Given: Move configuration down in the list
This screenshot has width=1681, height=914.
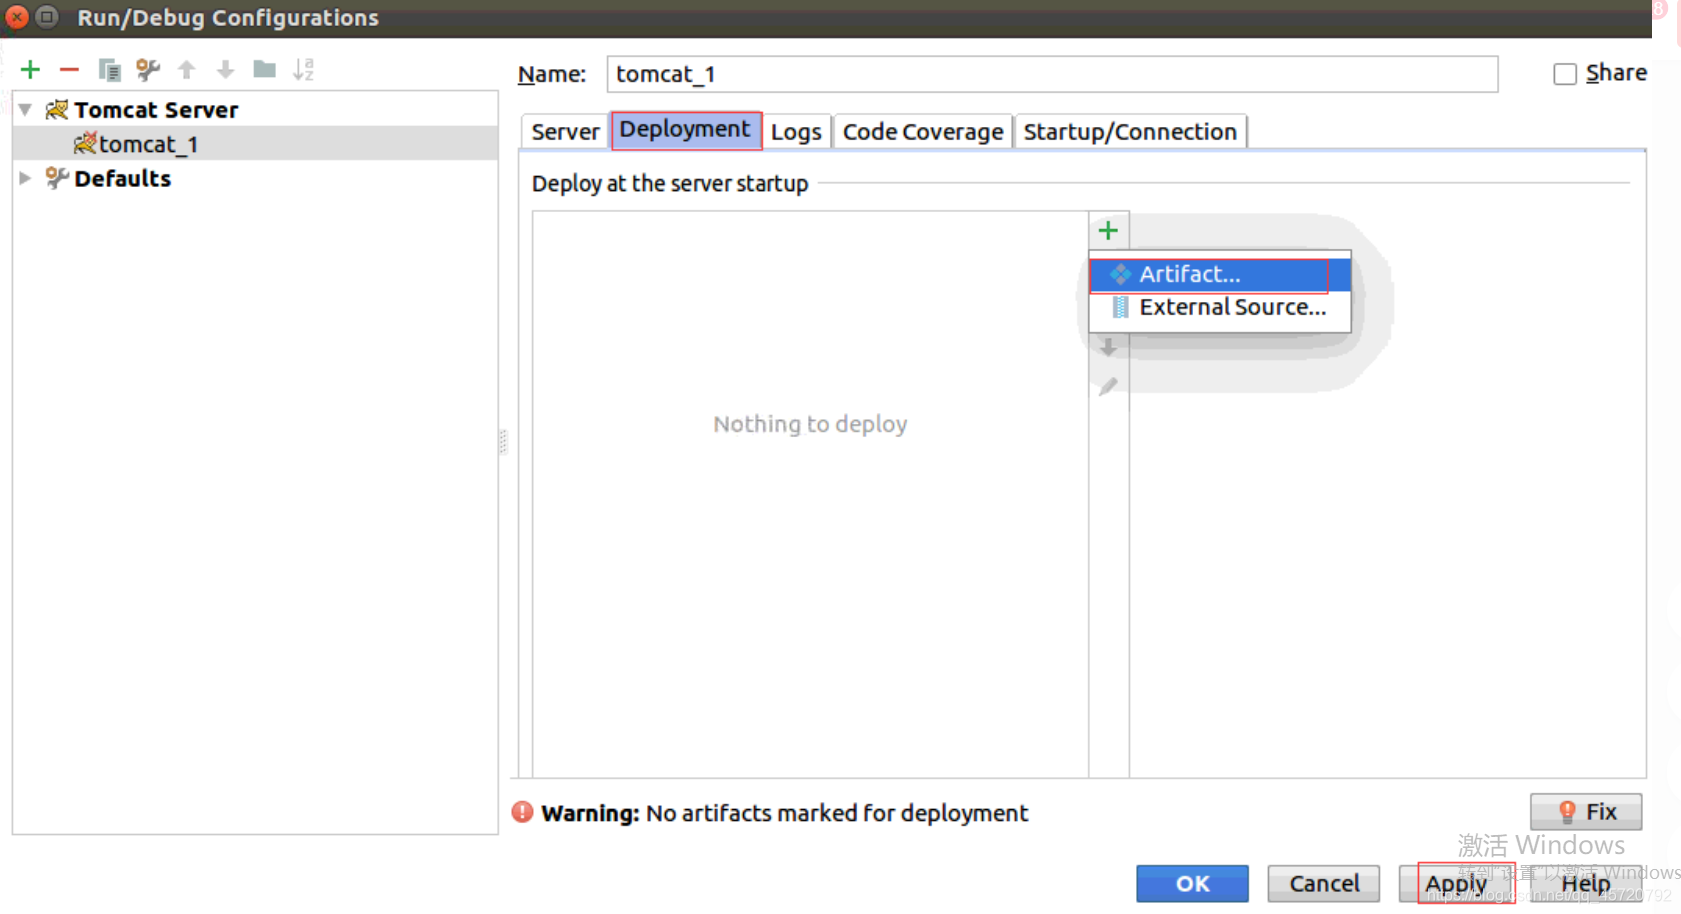Looking at the screenshot, I should point(226,69).
